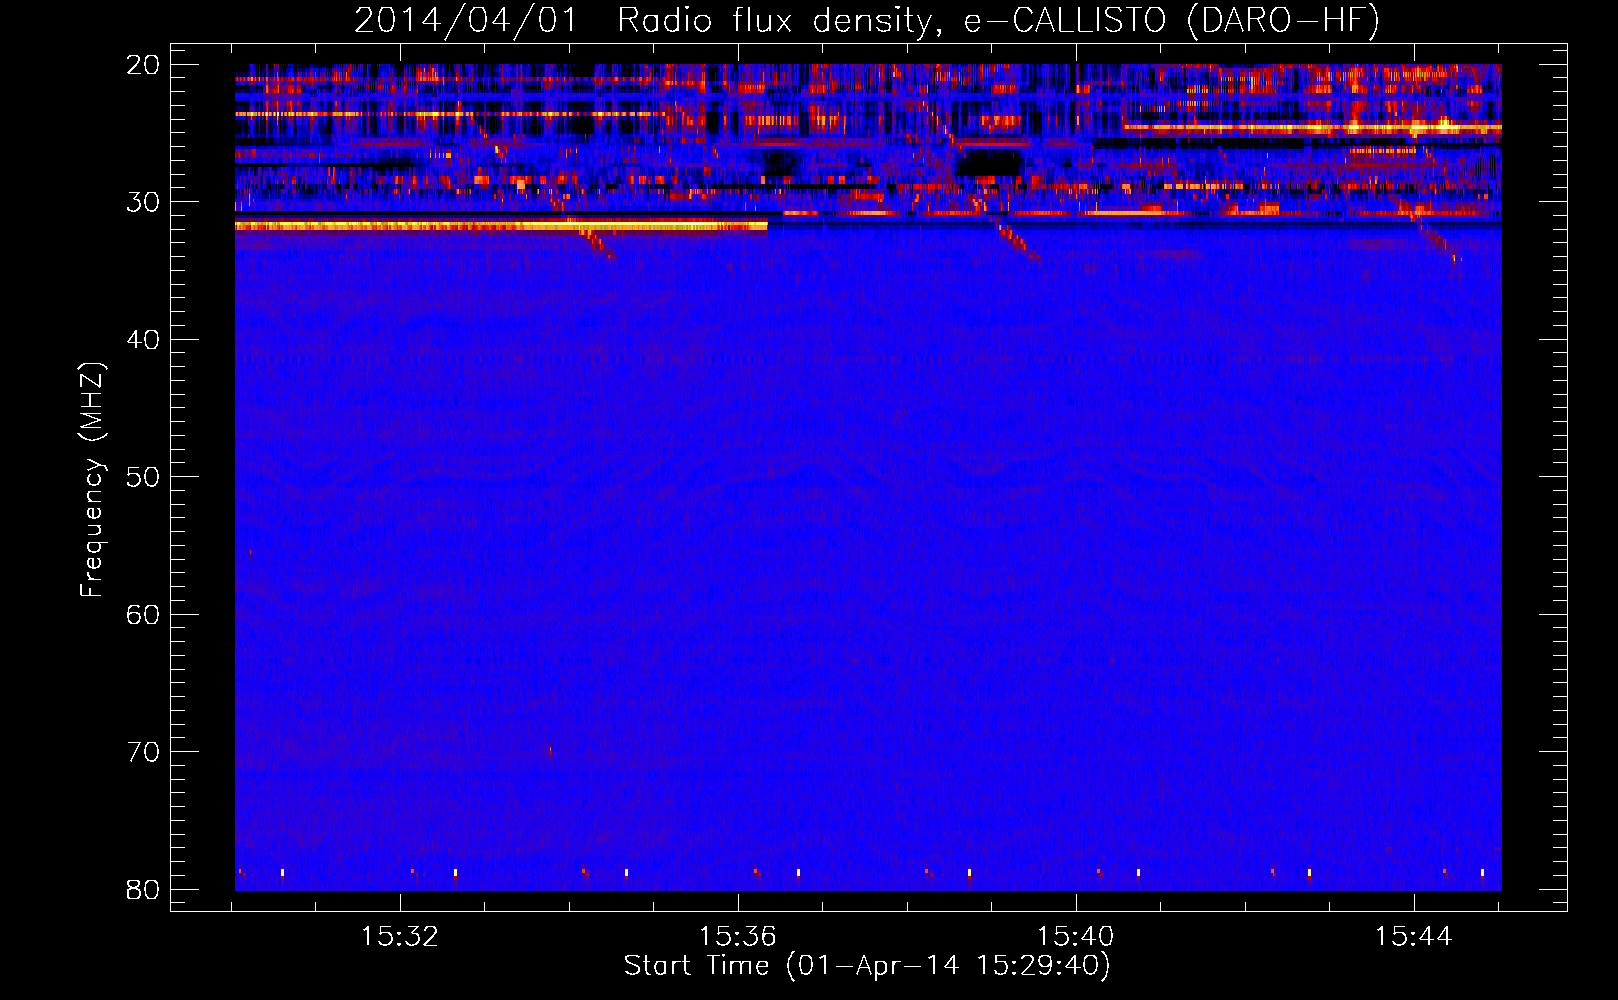Click the 60 frequency tick label

[x=143, y=615]
